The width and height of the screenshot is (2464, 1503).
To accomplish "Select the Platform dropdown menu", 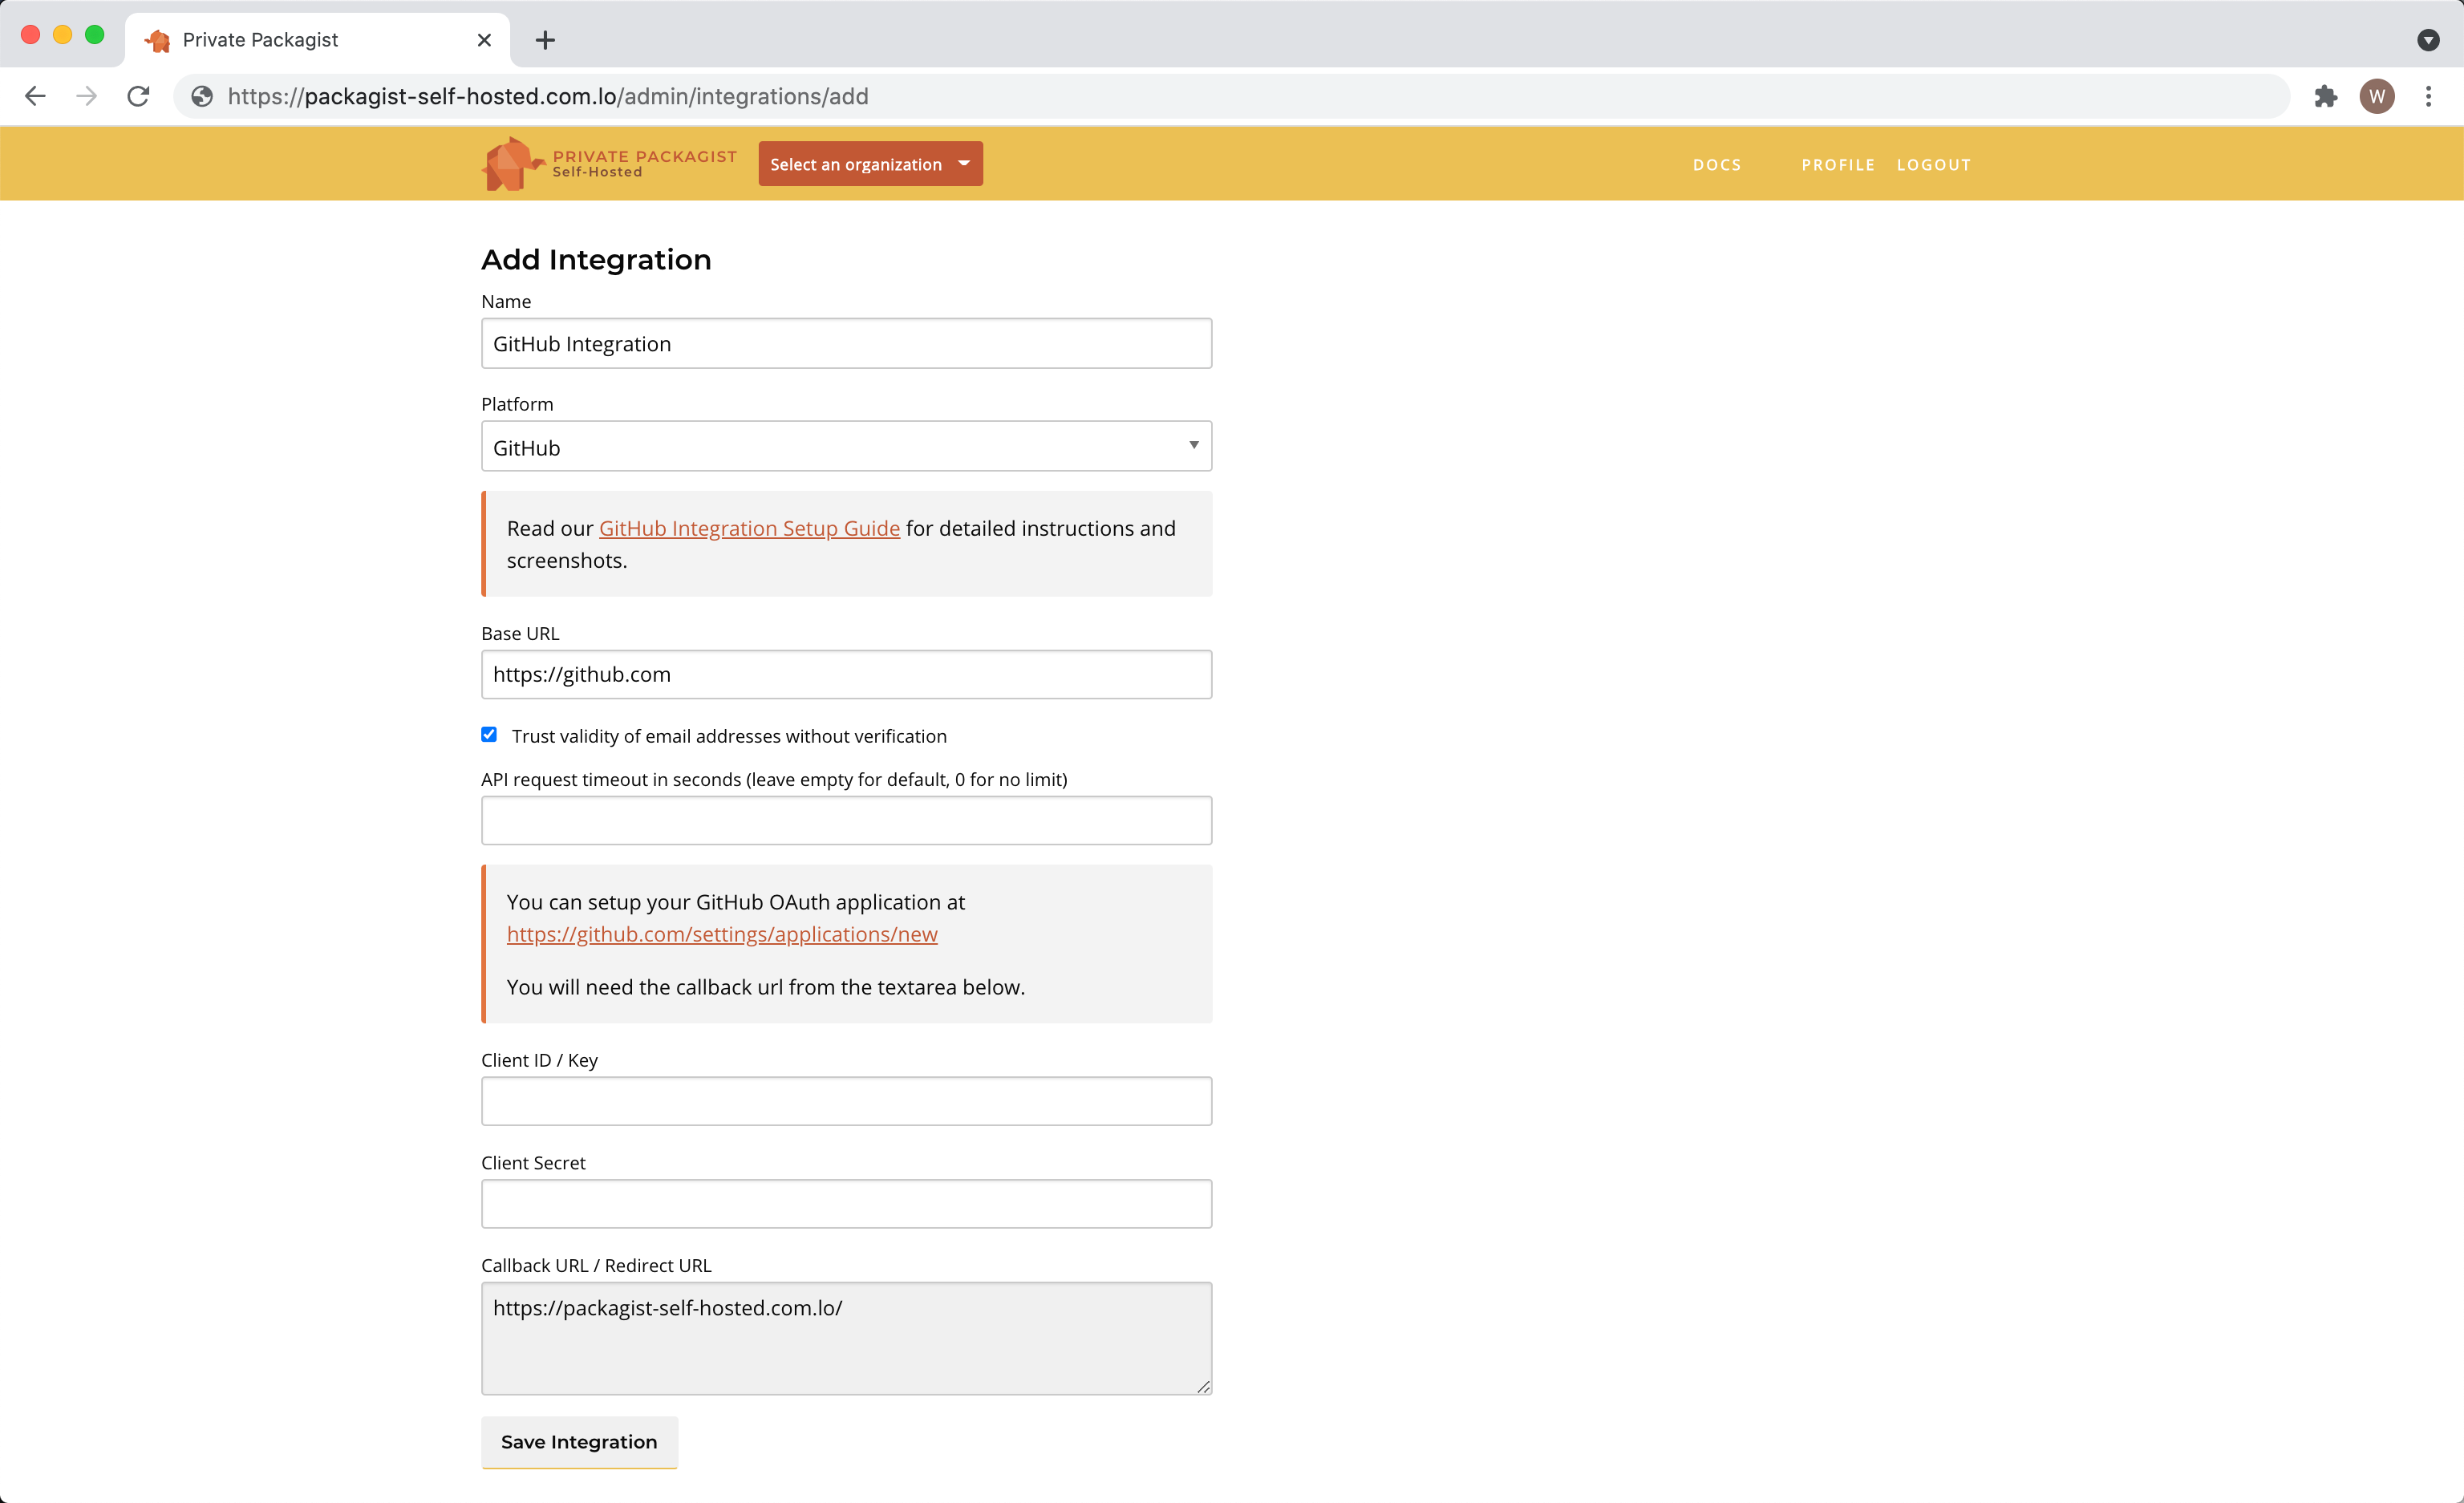I will pyautogui.click(x=846, y=445).
